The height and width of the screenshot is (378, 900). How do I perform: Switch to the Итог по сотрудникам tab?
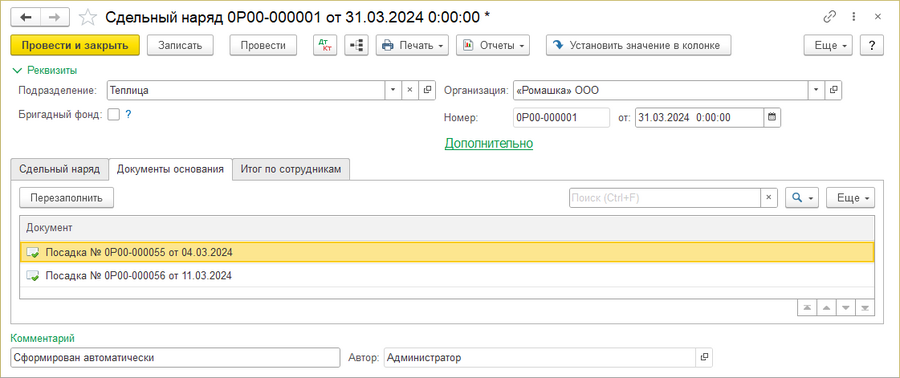(291, 169)
